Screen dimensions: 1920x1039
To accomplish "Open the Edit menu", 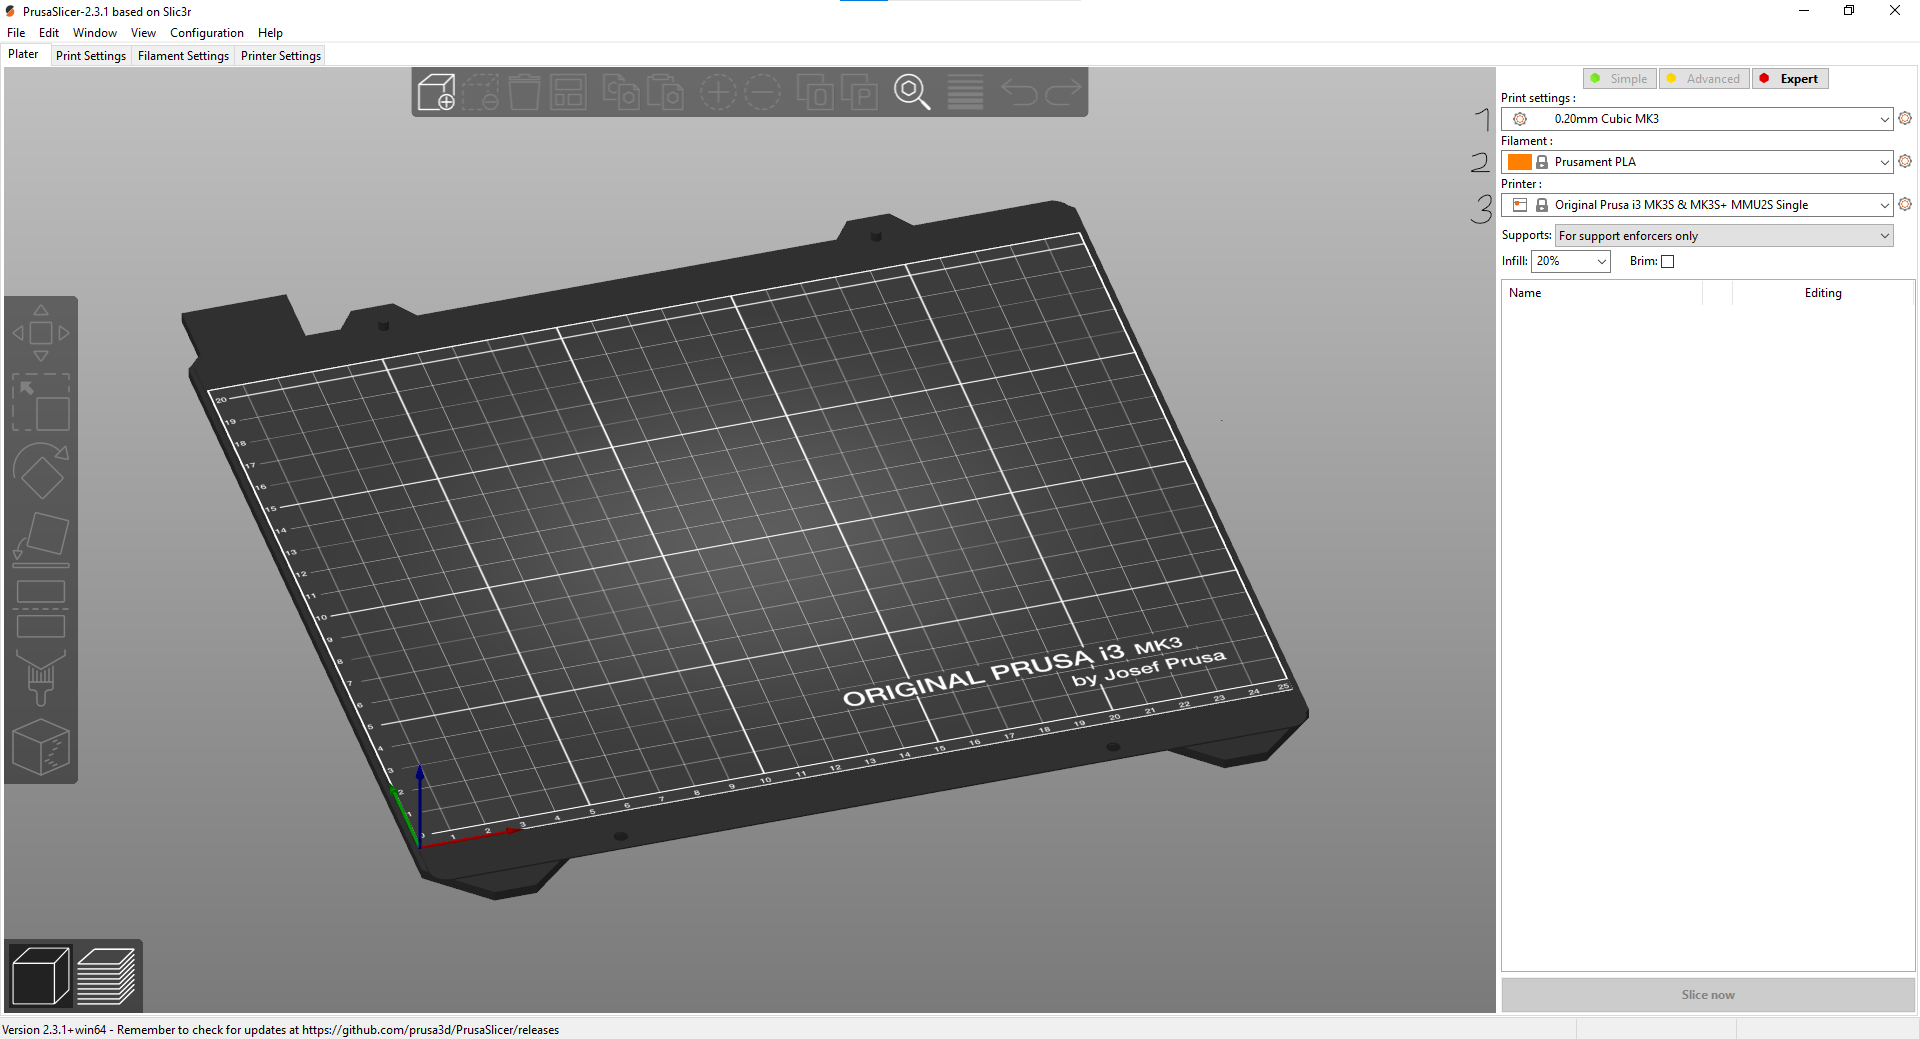I will 49,33.
